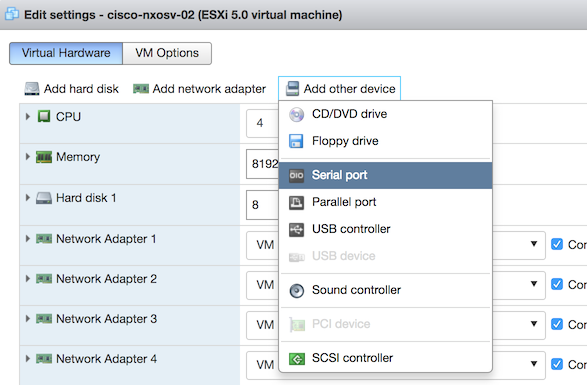Viewport: 587px width, 385px height.
Task: Click Add network adapter button
Action: 200,89
